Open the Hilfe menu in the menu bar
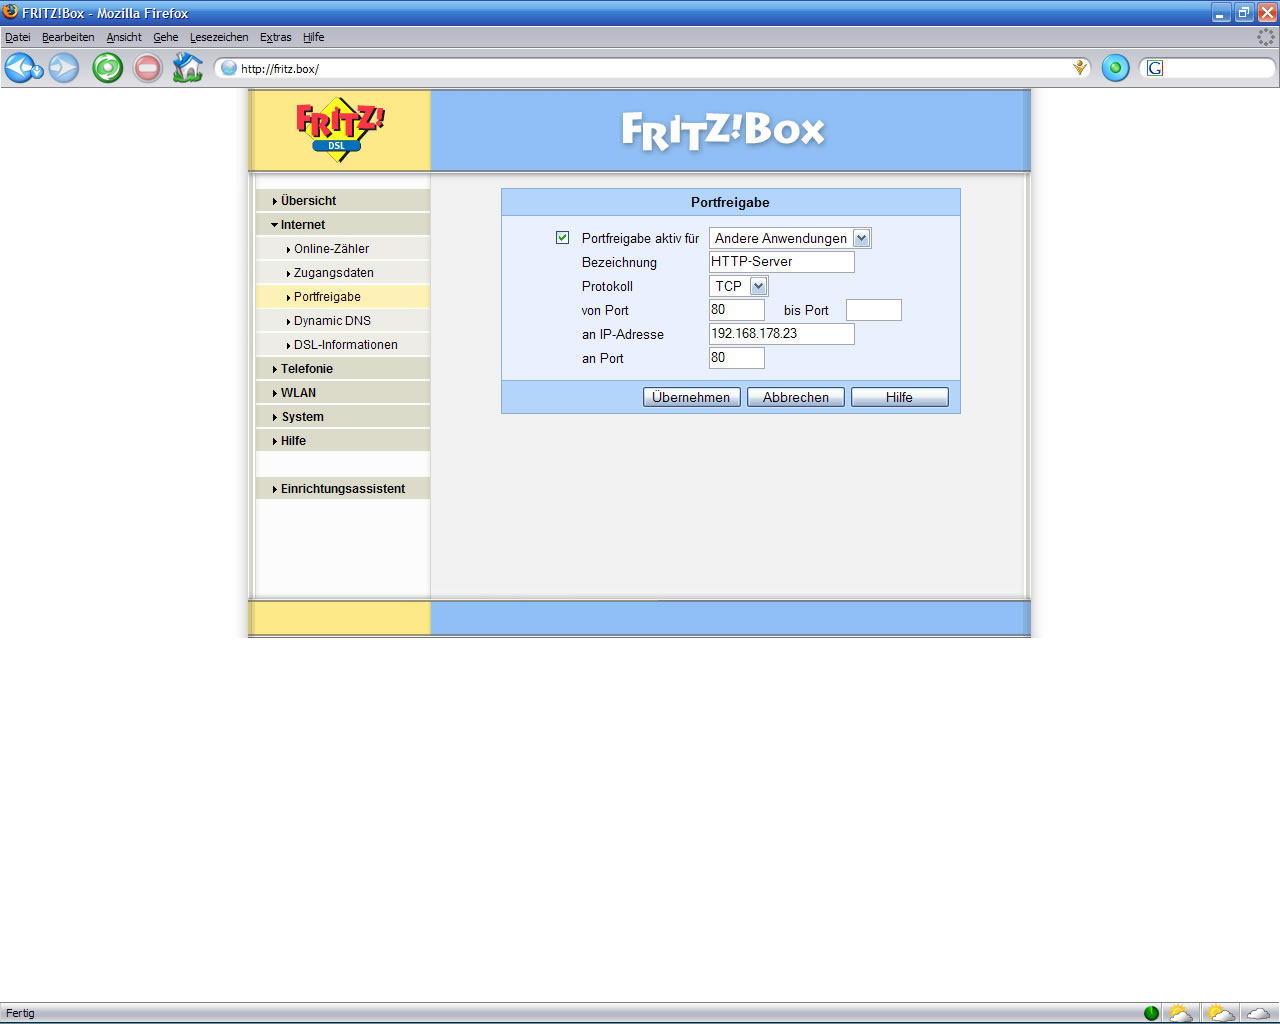Viewport: 1280px width, 1024px height. point(314,37)
